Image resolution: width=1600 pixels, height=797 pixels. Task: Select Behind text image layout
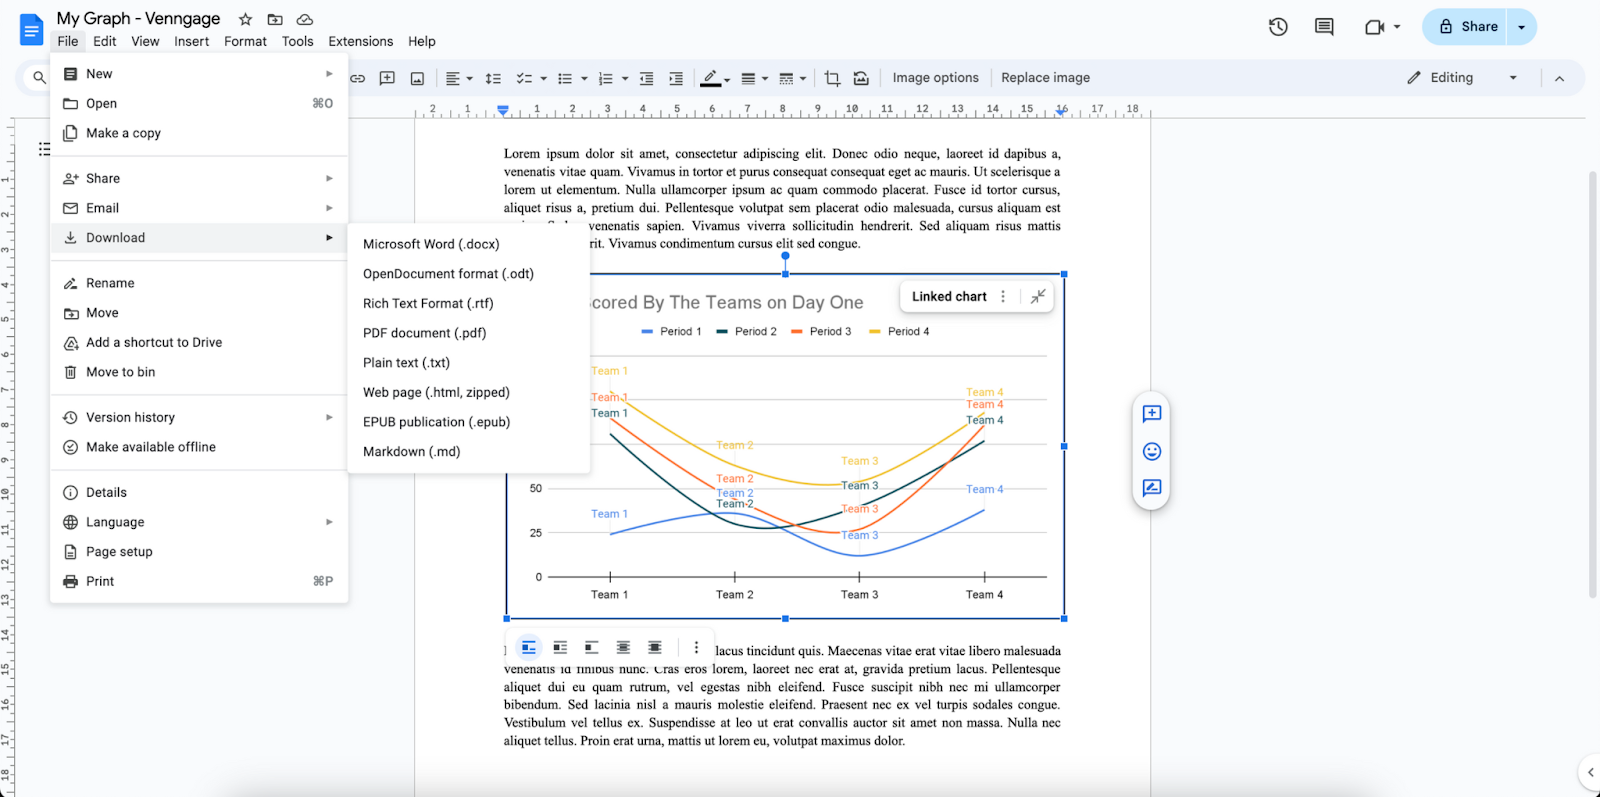623,647
